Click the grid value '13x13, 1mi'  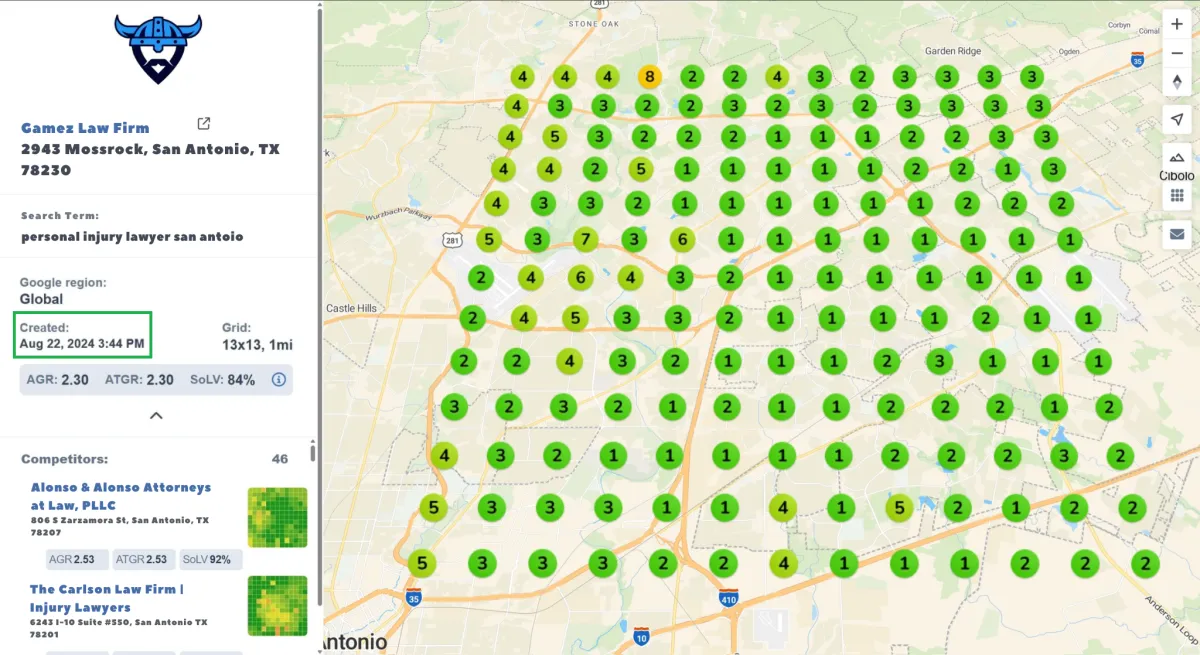point(257,345)
